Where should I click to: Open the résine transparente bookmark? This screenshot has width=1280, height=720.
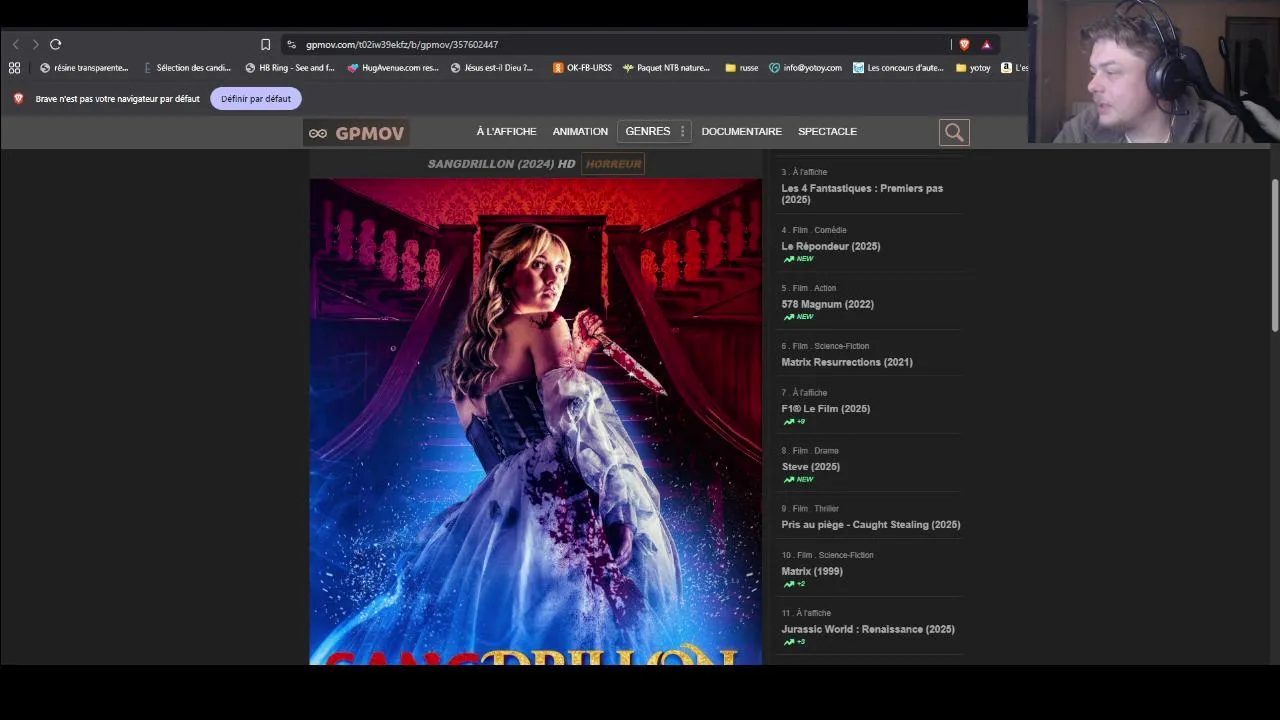coord(84,68)
